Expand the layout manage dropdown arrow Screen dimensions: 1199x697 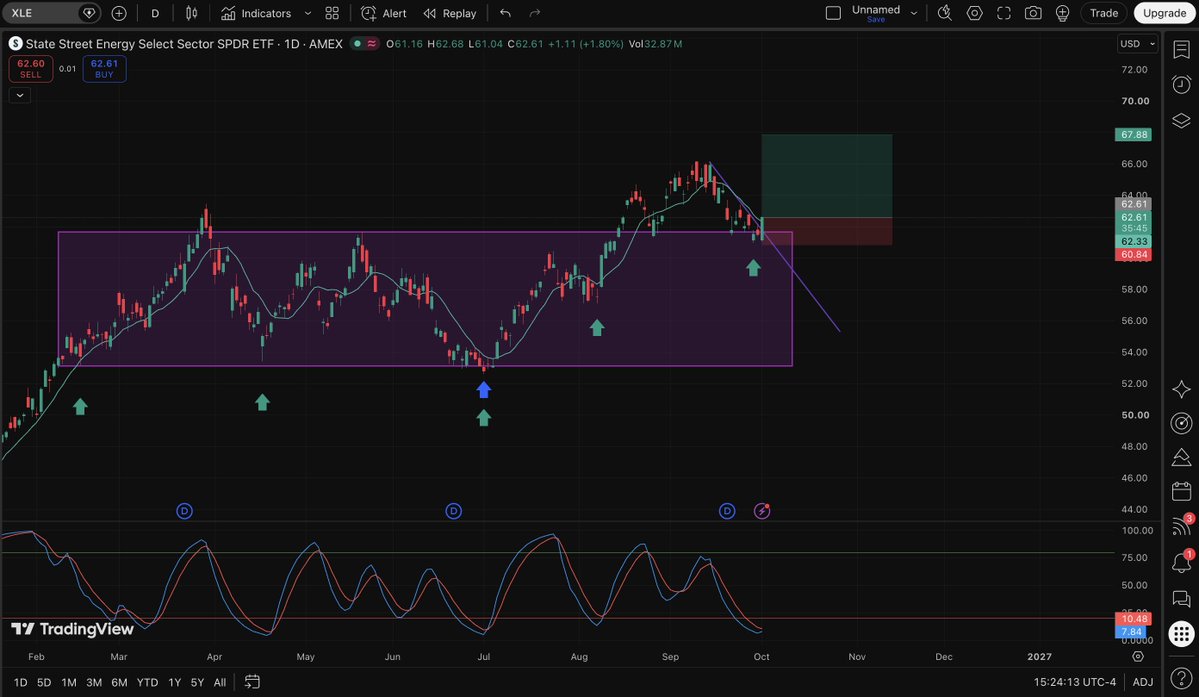point(914,13)
